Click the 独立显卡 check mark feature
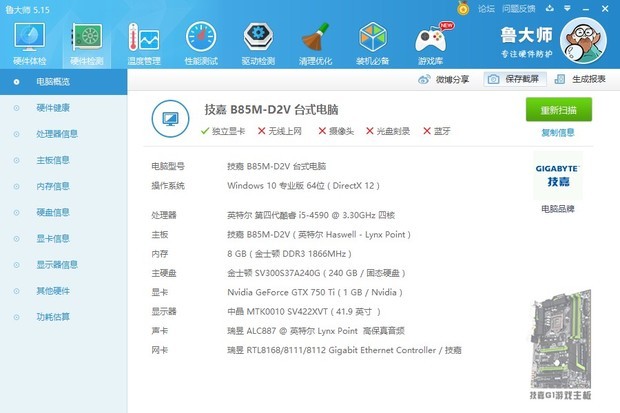This screenshot has height=413, width=620. point(223,131)
